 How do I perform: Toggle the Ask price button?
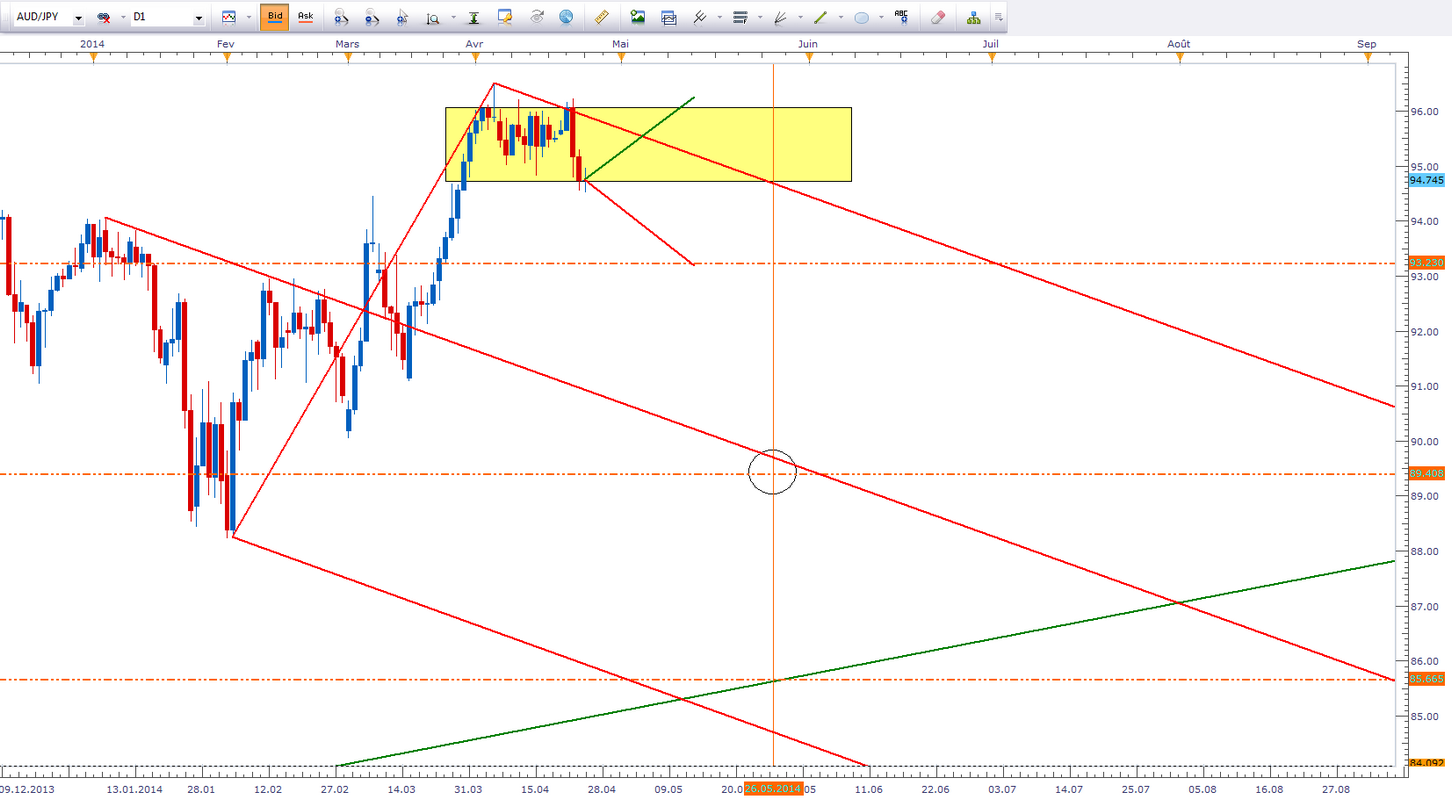pyautogui.click(x=305, y=17)
